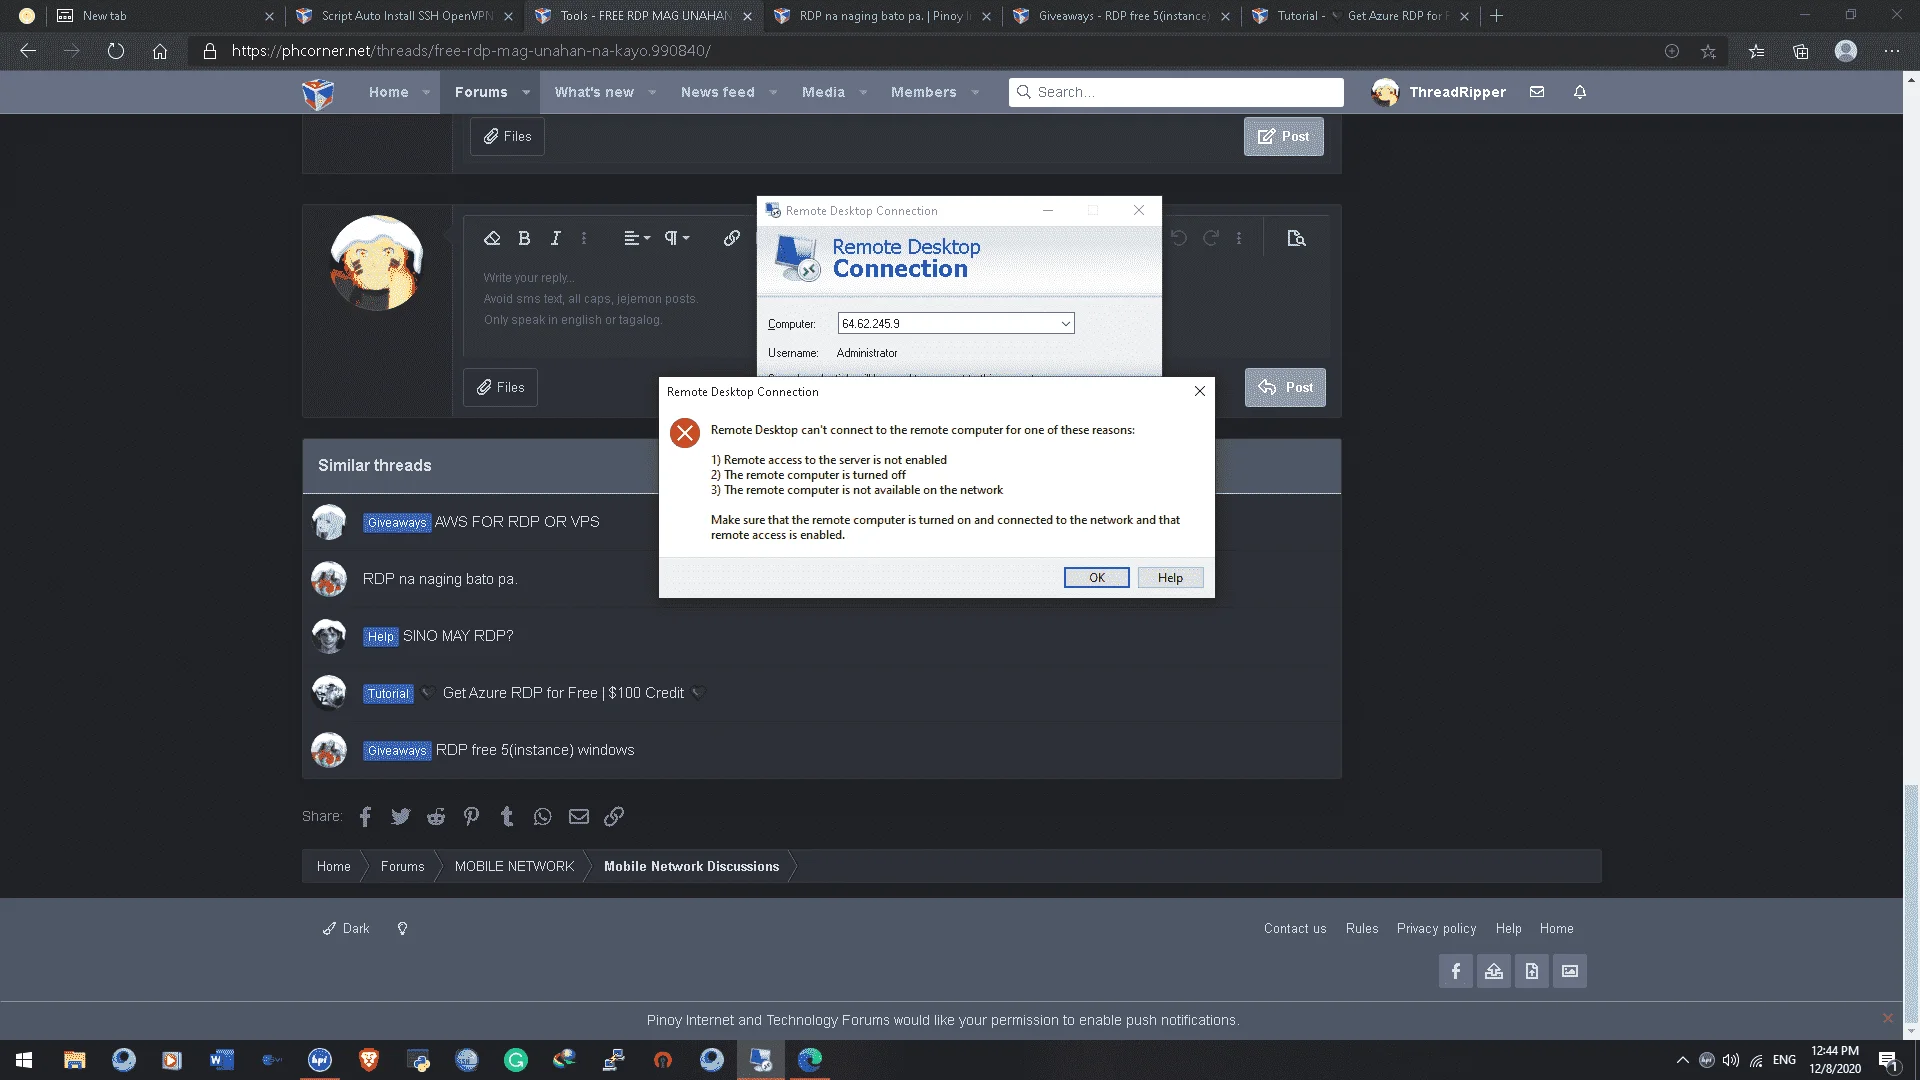Open ThreadRipper account menu
This screenshot has width=1920, height=1080.
[x=1438, y=92]
